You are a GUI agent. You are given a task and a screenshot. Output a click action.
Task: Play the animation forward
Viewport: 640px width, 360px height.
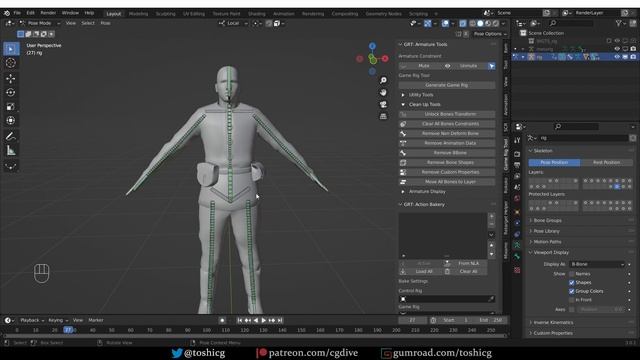pyautogui.click(x=264, y=320)
